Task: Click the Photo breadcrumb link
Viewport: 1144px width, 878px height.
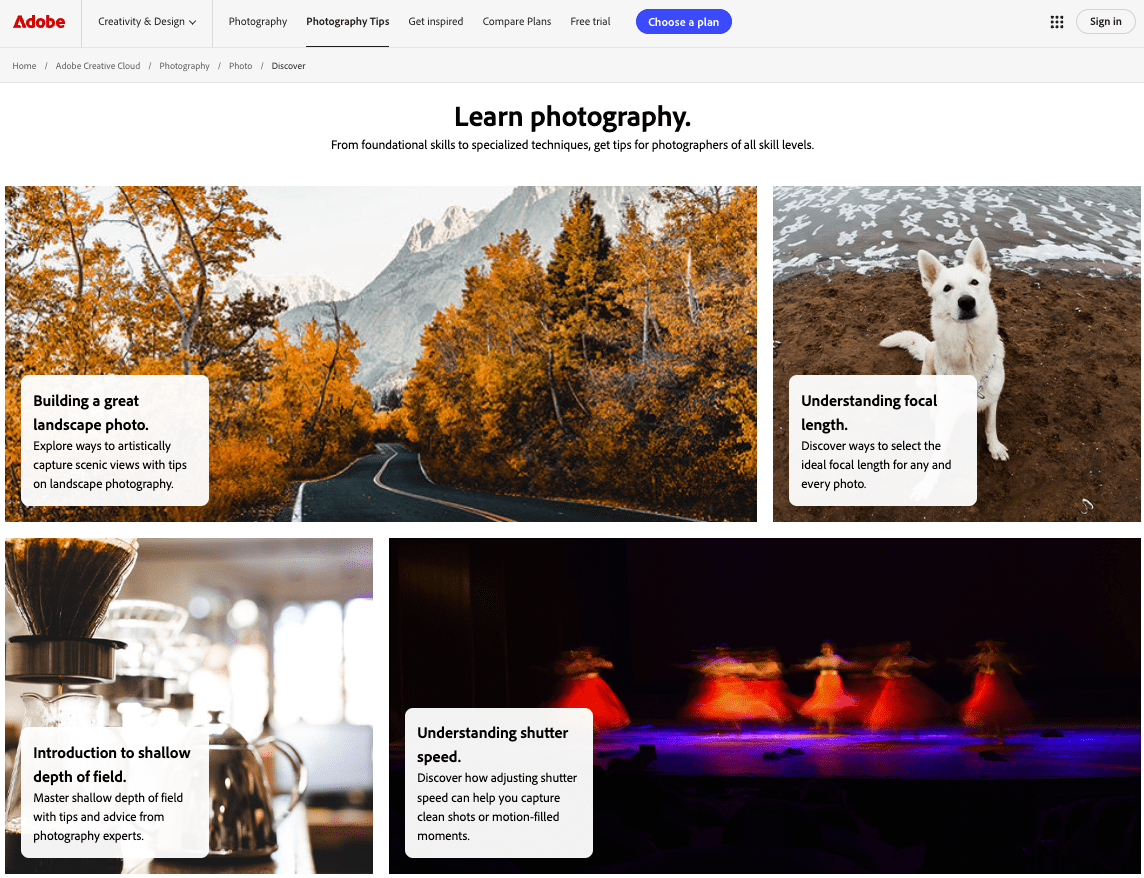Action: (x=240, y=66)
